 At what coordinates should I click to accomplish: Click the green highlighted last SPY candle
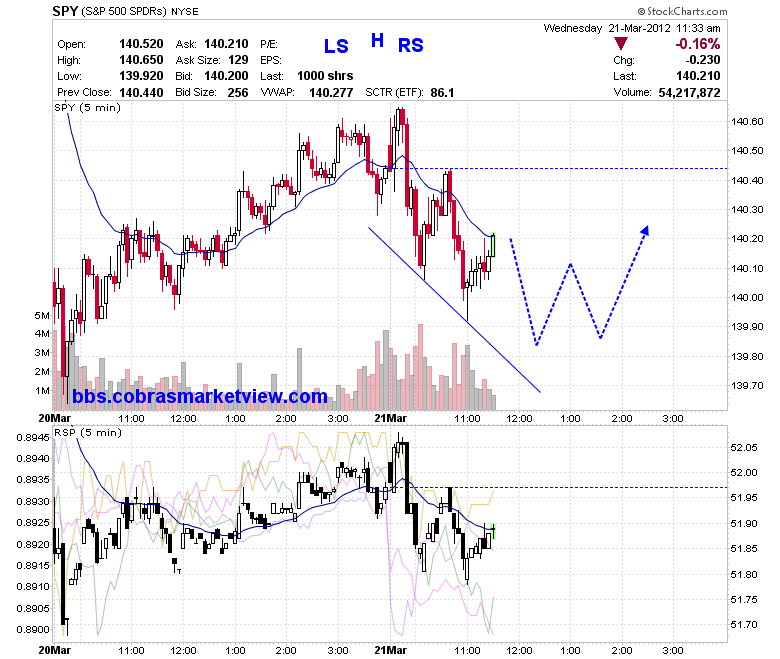point(493,245)
